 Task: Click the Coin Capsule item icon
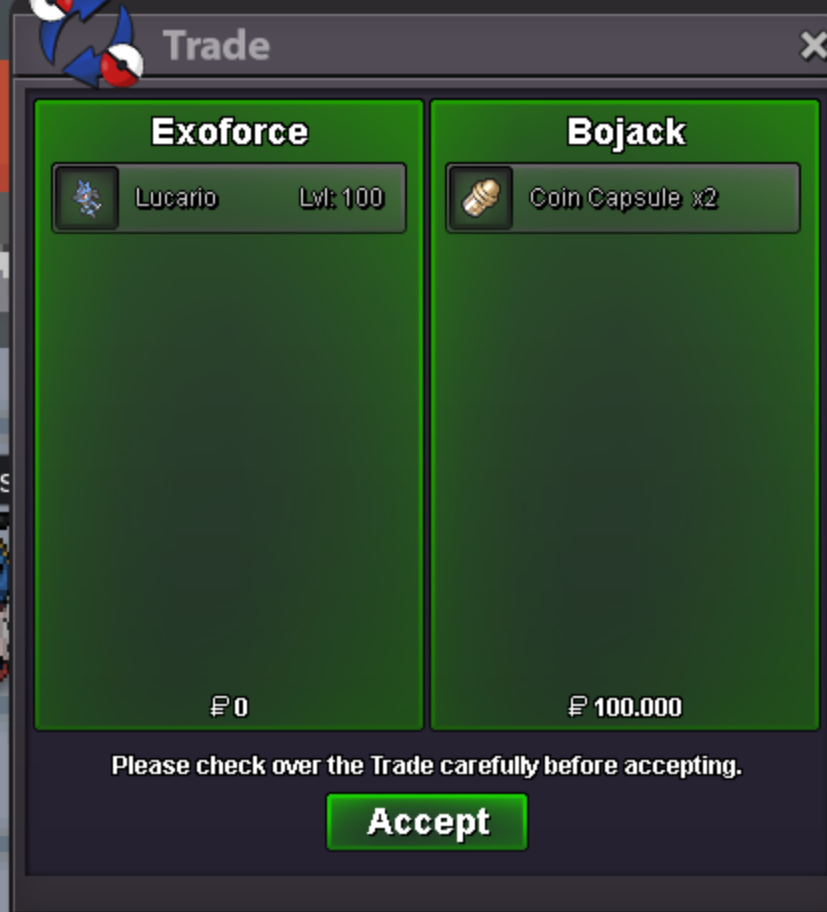point(481,198)
